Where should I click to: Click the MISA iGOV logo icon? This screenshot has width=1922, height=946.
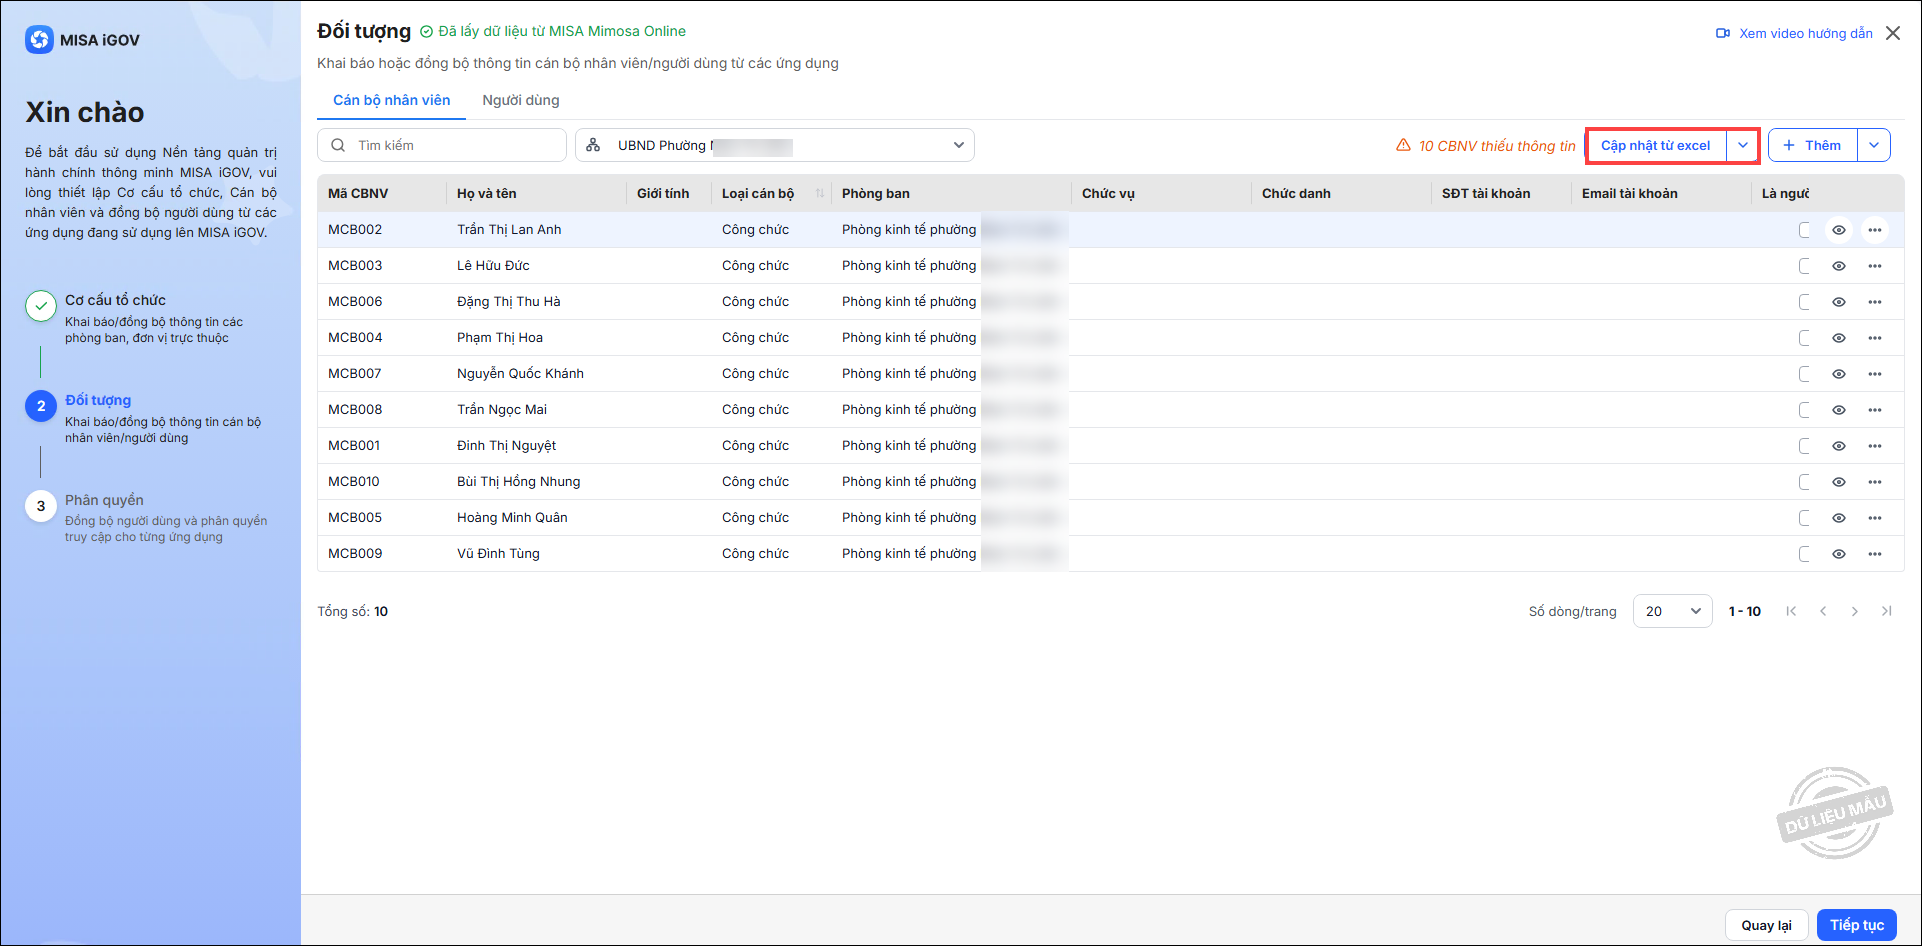[39, 40]
